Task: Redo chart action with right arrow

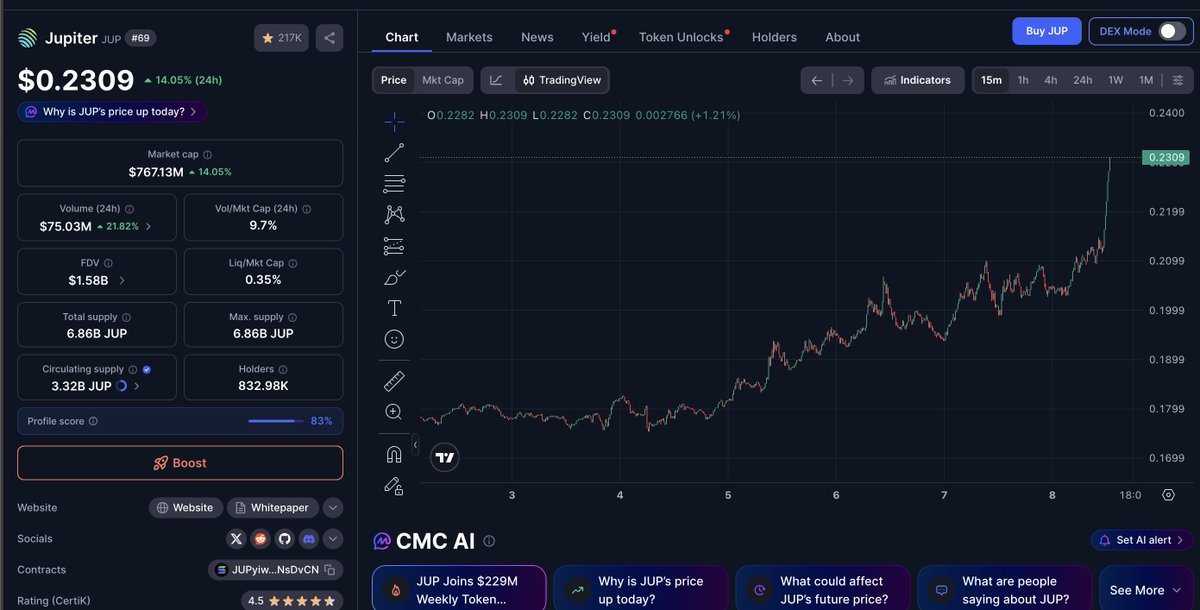Action: [x=848, y=80]
